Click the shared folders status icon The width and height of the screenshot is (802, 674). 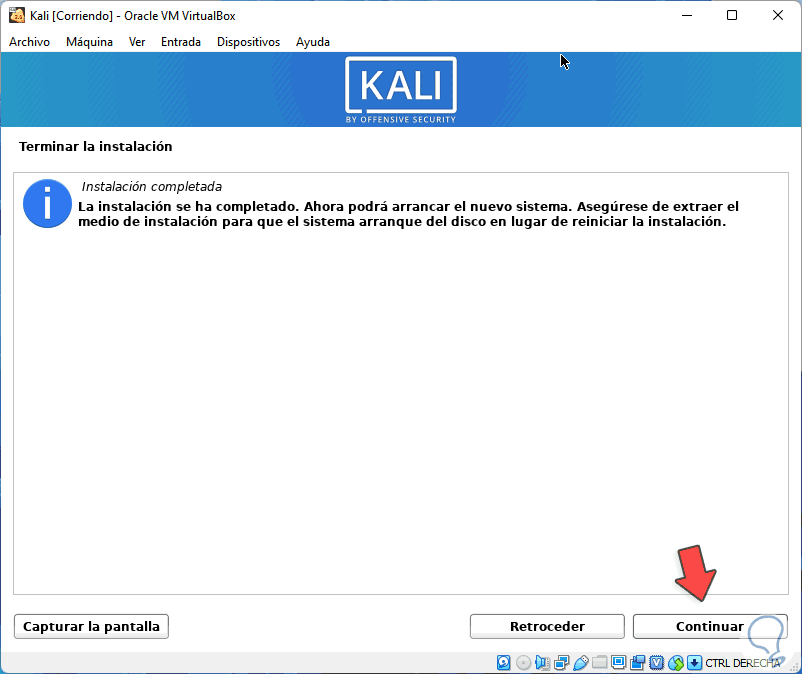599,663
